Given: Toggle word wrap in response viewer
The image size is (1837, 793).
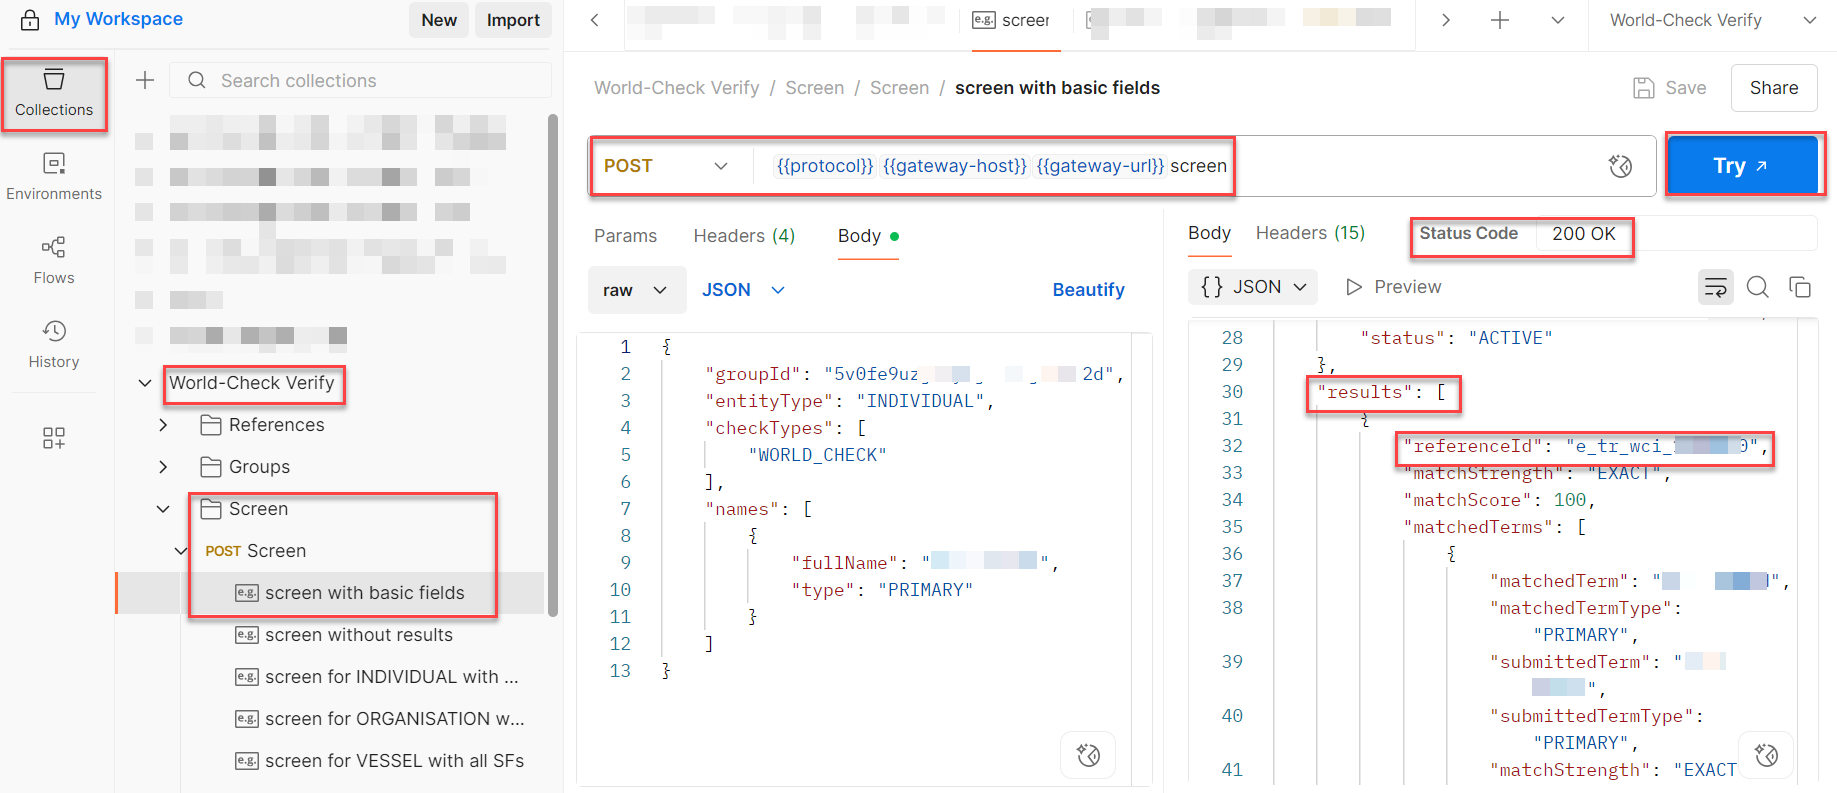Looking at the screenshot, I should [1716, 288].
